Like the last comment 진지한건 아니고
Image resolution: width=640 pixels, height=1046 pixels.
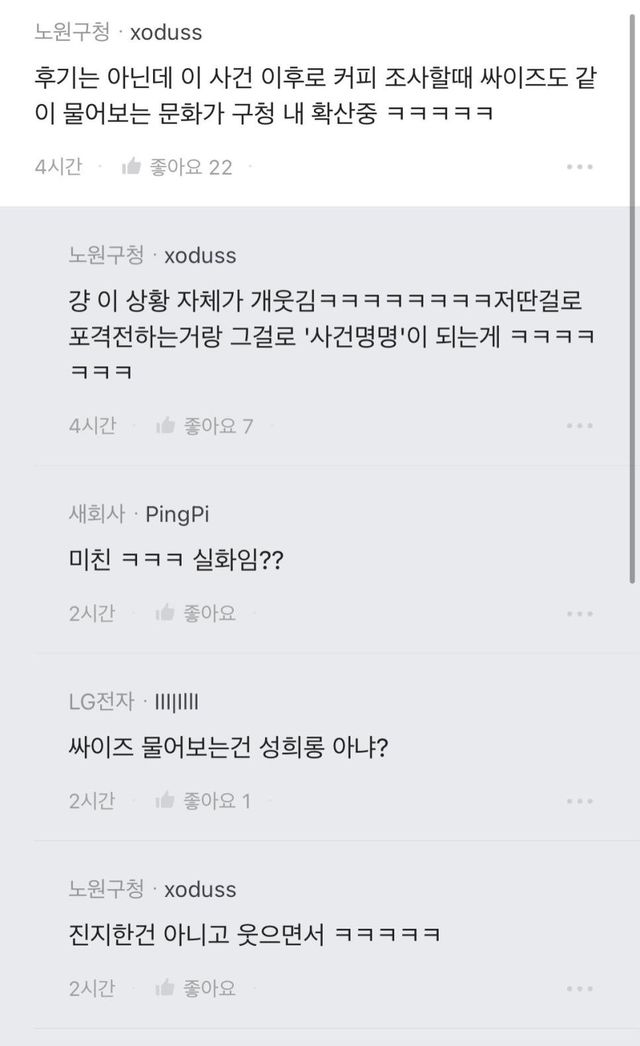pyautogui.click(x=166, y=988)
